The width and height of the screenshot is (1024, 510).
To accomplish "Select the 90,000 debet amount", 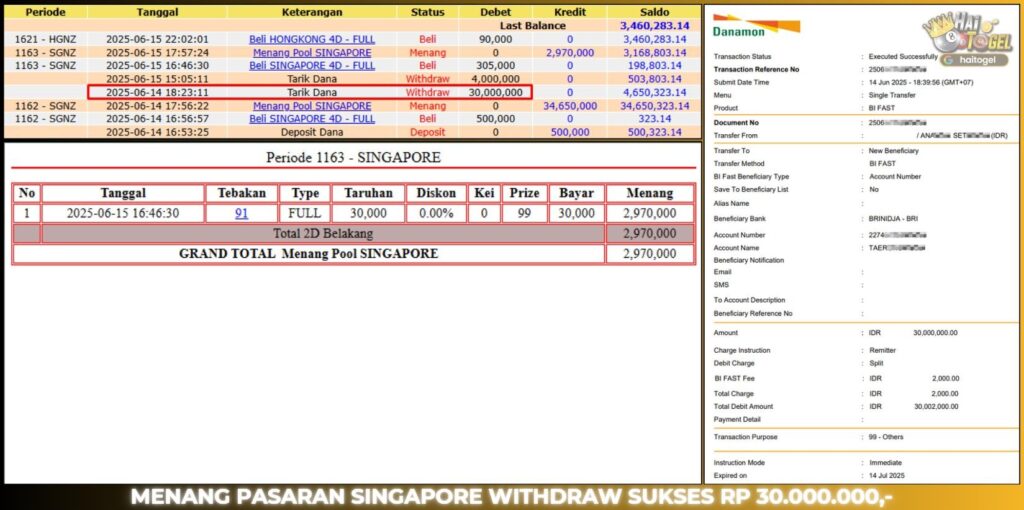I will tap(496, 39).
